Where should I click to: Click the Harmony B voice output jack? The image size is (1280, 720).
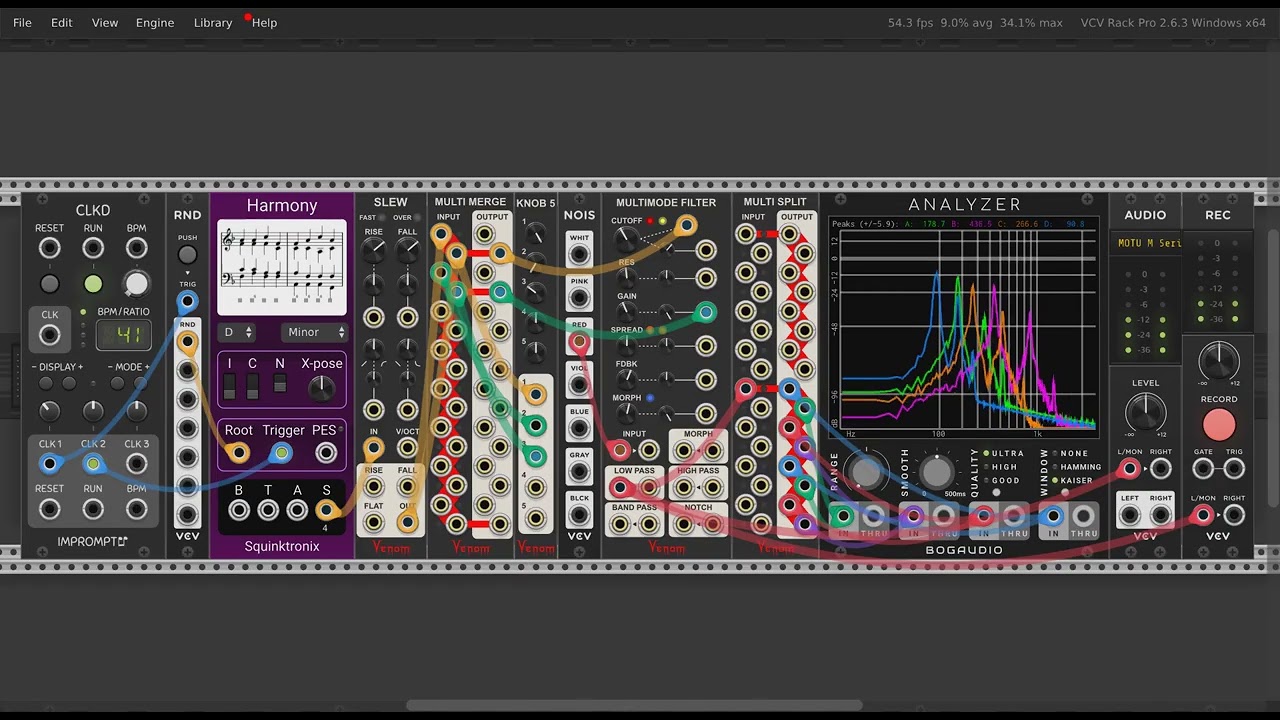pos(238,510)
